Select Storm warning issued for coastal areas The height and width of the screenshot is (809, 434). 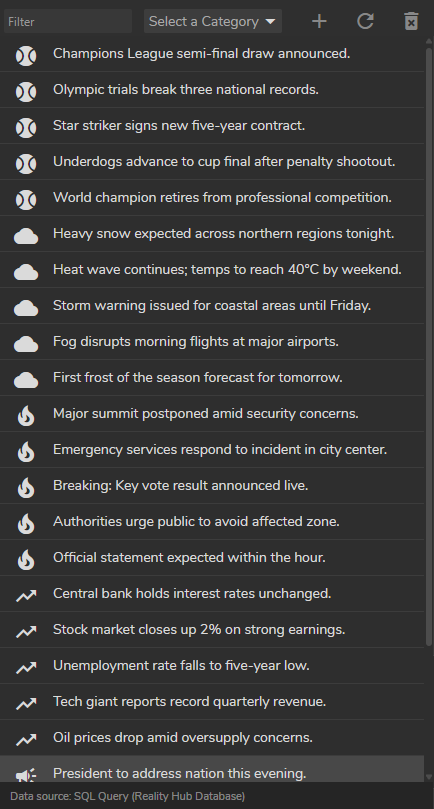[212, 306]
